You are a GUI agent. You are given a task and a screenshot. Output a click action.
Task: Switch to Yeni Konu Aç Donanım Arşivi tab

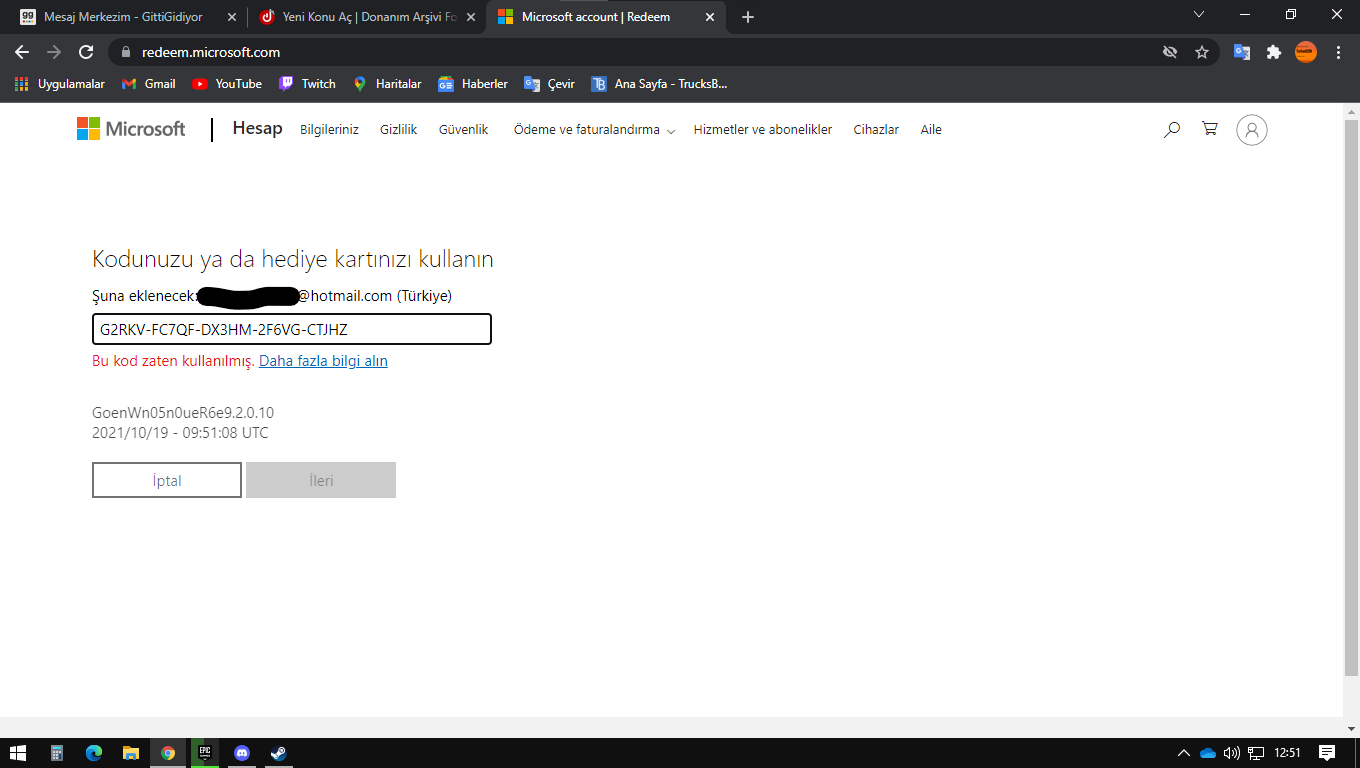coord(369,17)
